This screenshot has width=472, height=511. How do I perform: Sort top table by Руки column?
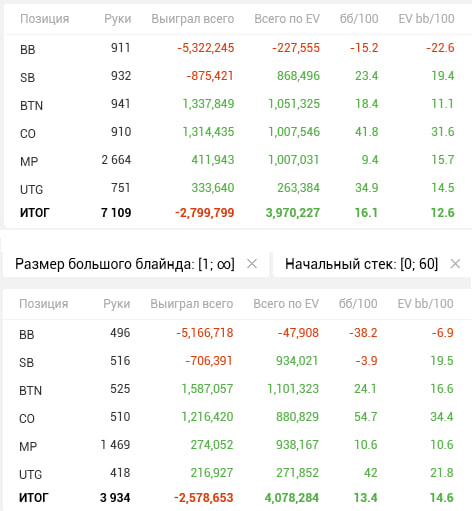[118, 19]
